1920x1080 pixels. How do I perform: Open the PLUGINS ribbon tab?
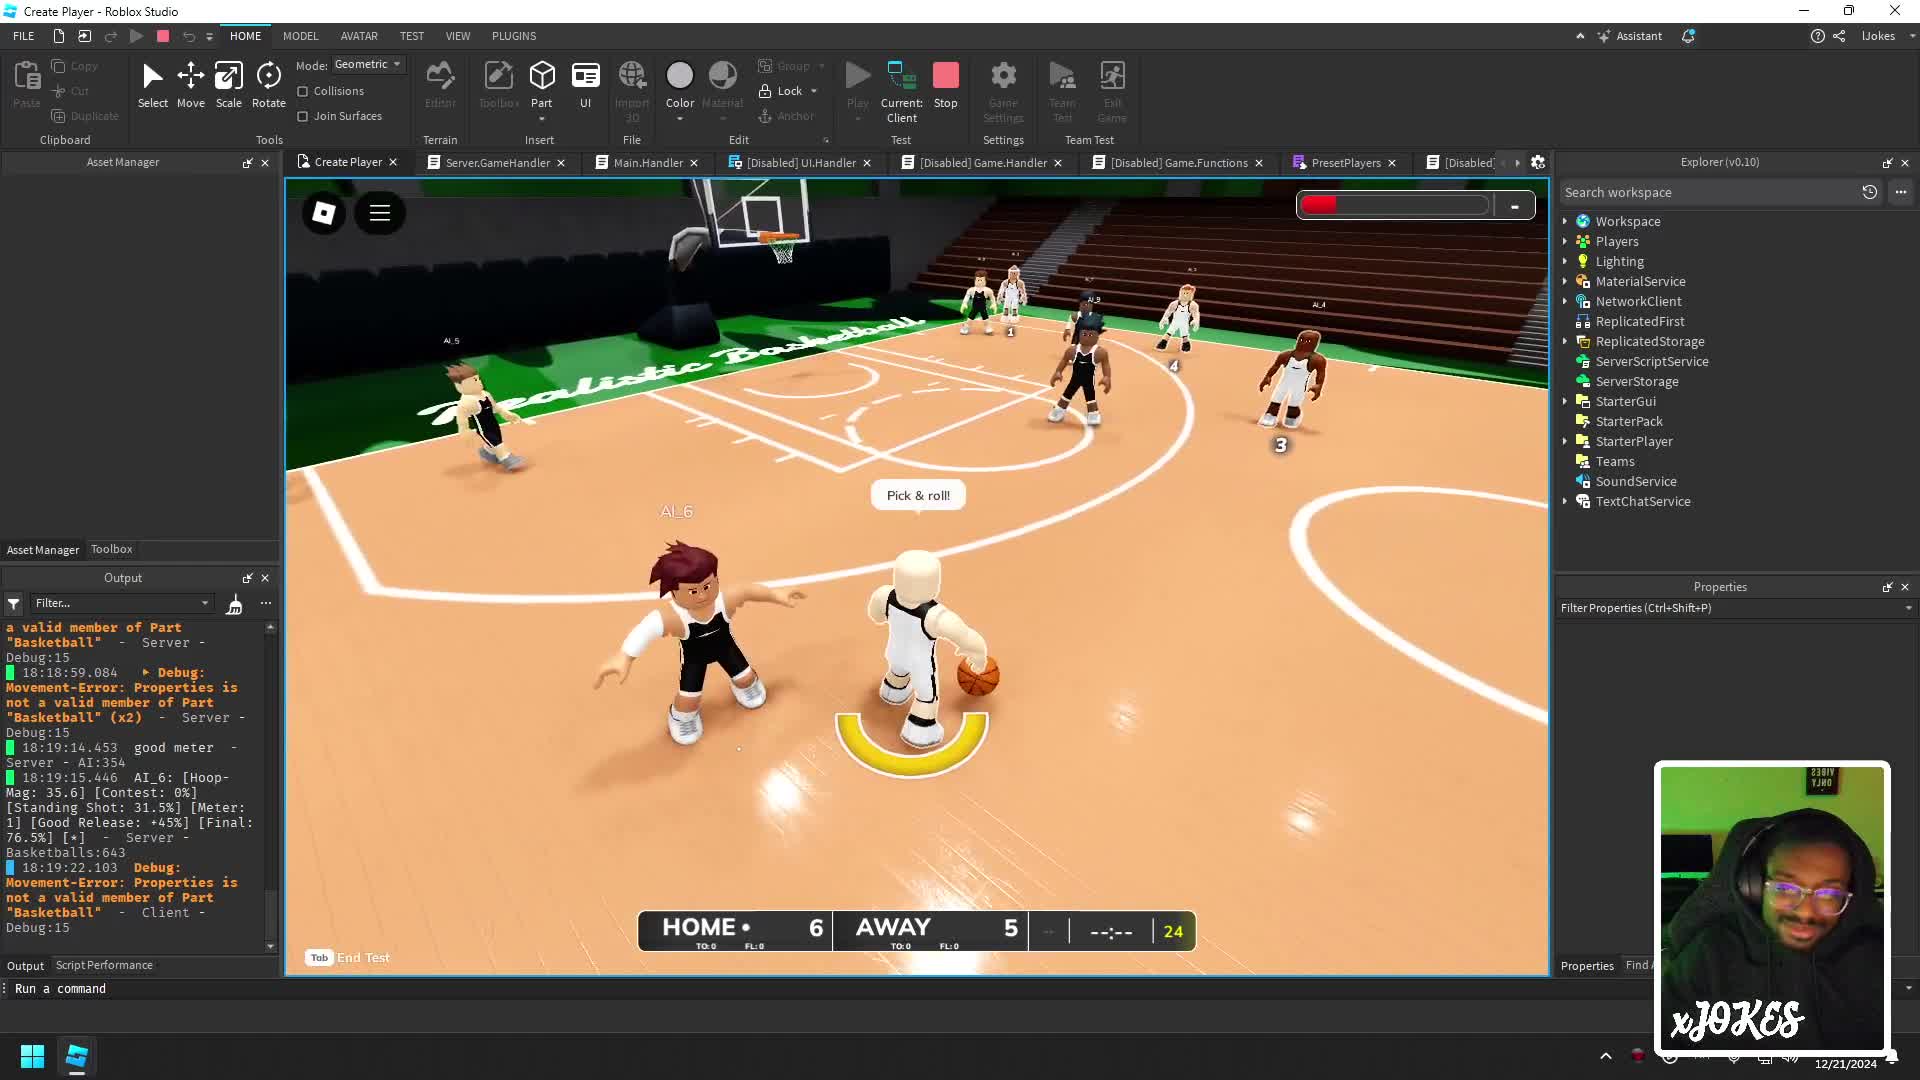(514, 36)
